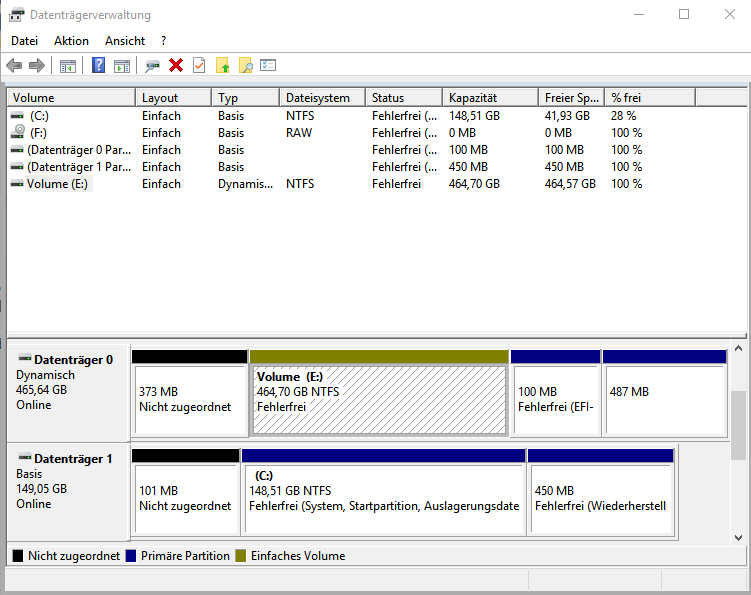Click the olive Einfaches Volume legend swatch

pyautogui.click(x=240, y=556)
